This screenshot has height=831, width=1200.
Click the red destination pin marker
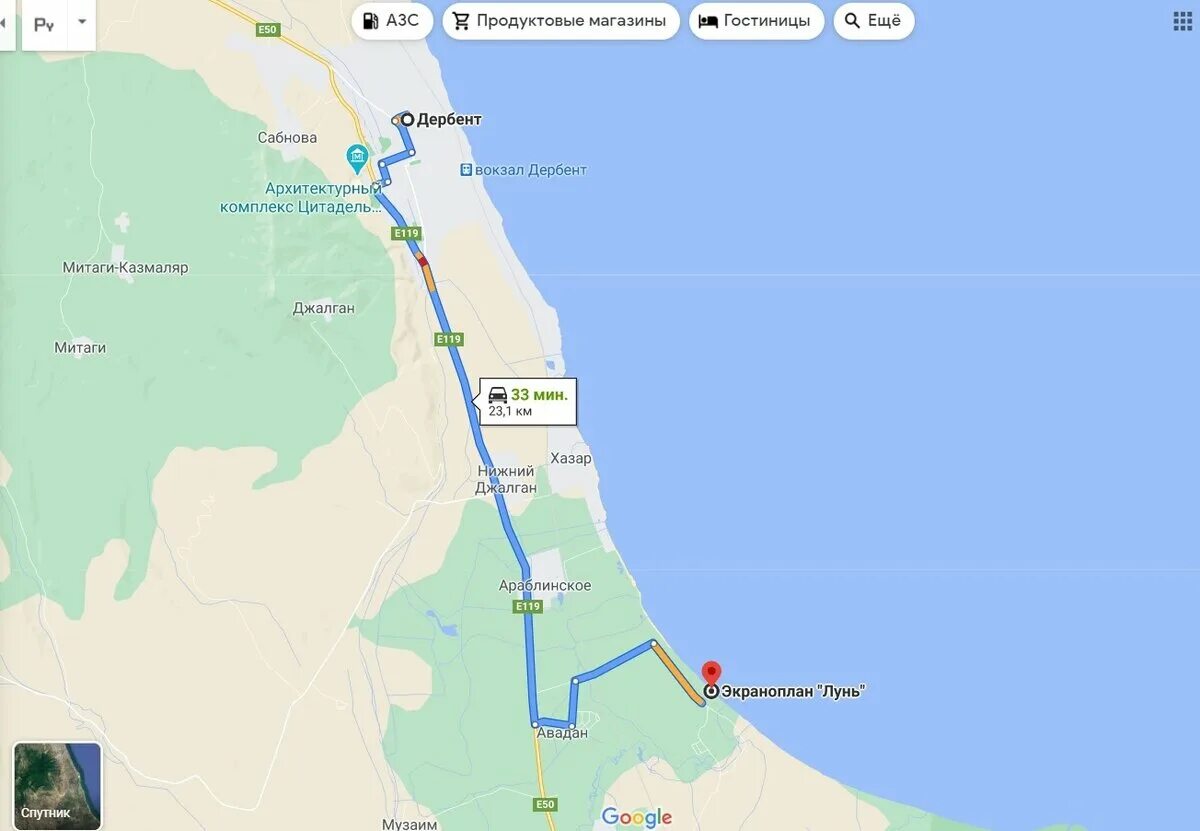pyautogui.click(x=711, y=673)
